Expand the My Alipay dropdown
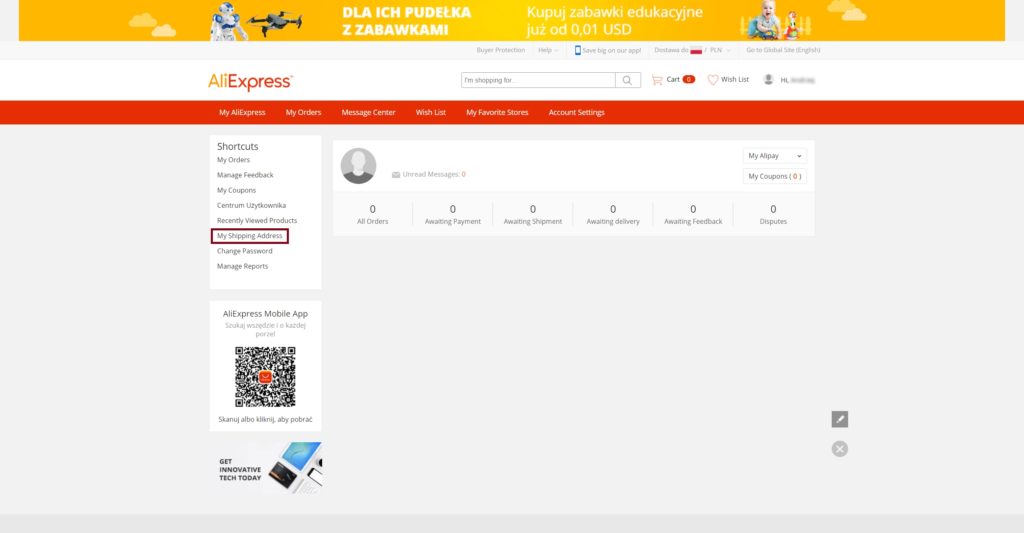 [775, 156]
